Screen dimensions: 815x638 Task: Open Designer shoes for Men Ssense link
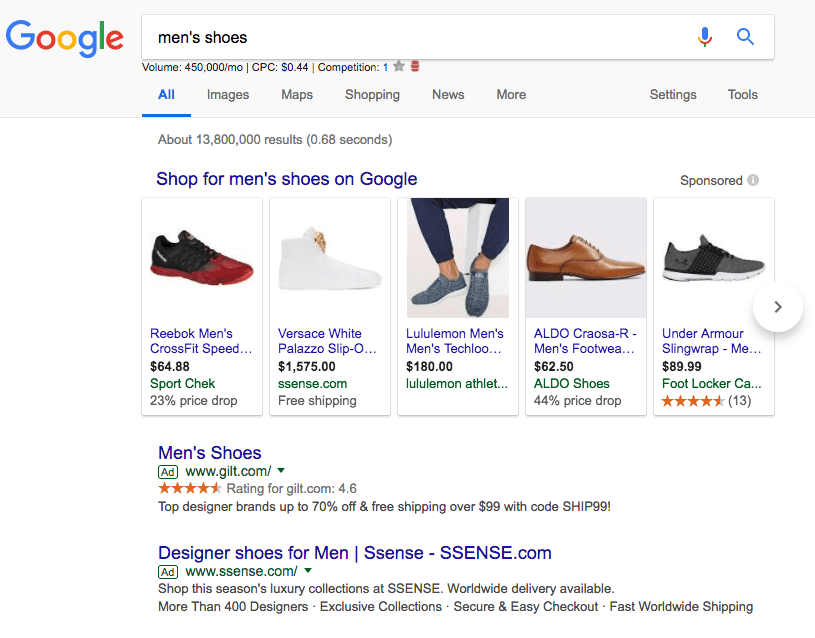click(354, 553)
